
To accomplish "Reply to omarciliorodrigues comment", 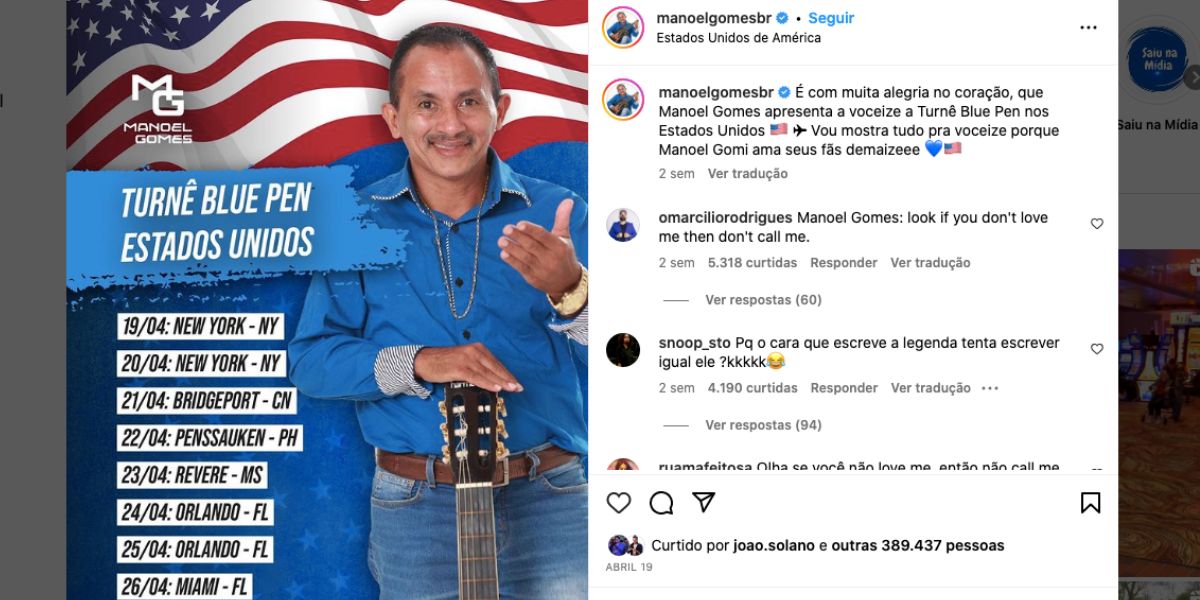I will pos(844,263).
